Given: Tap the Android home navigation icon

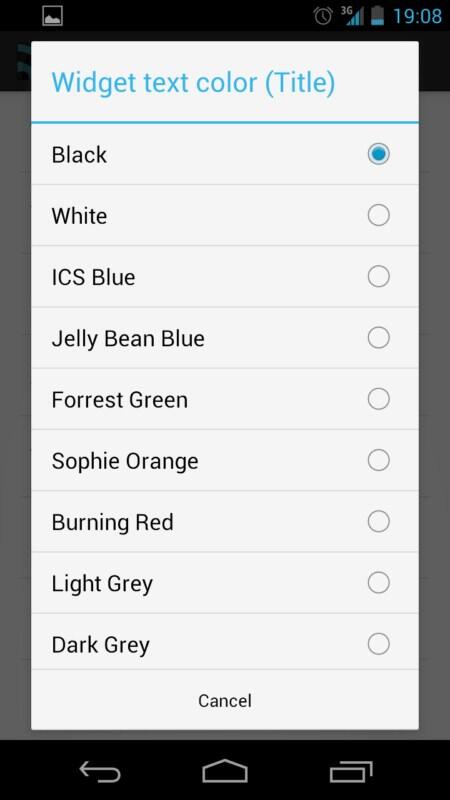Looking at the screenshot, I should coord(225,770).
